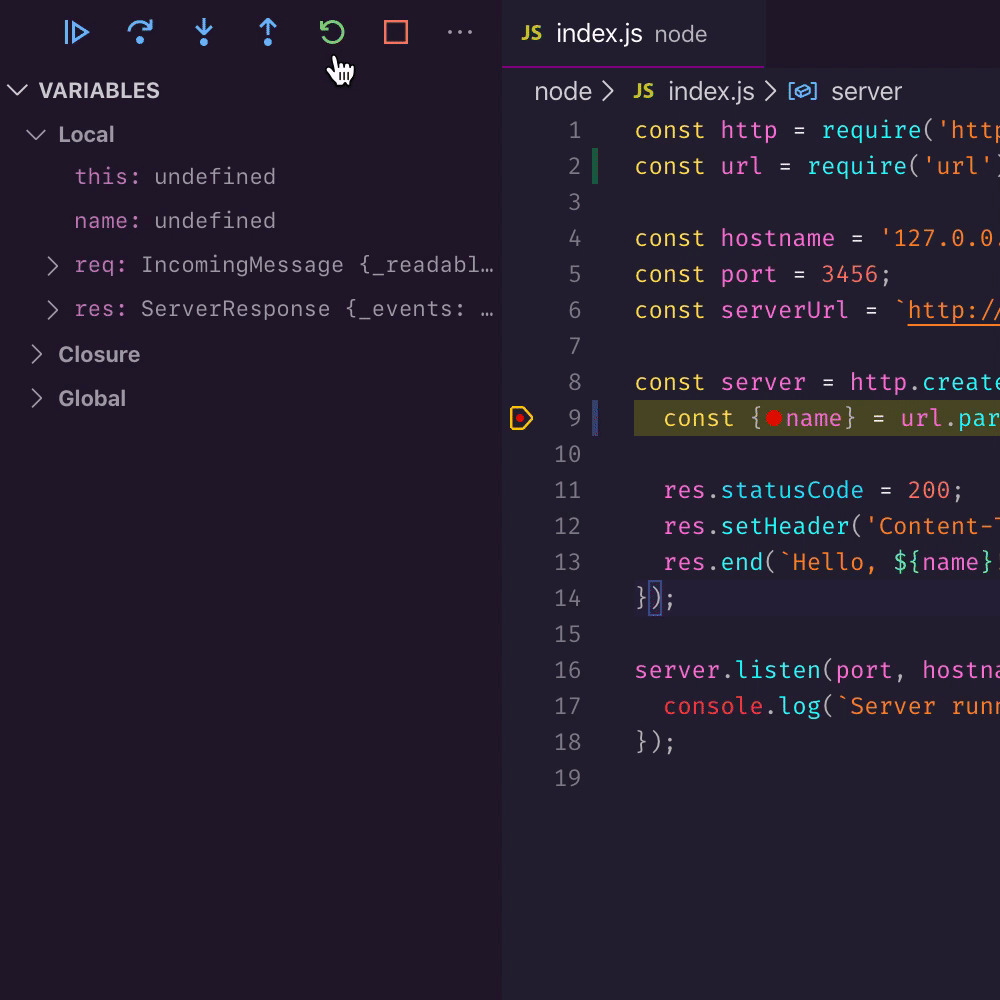Stop debugging with the red square
The width and height of the screenshot is (1000, 1000).
point(396,33)
